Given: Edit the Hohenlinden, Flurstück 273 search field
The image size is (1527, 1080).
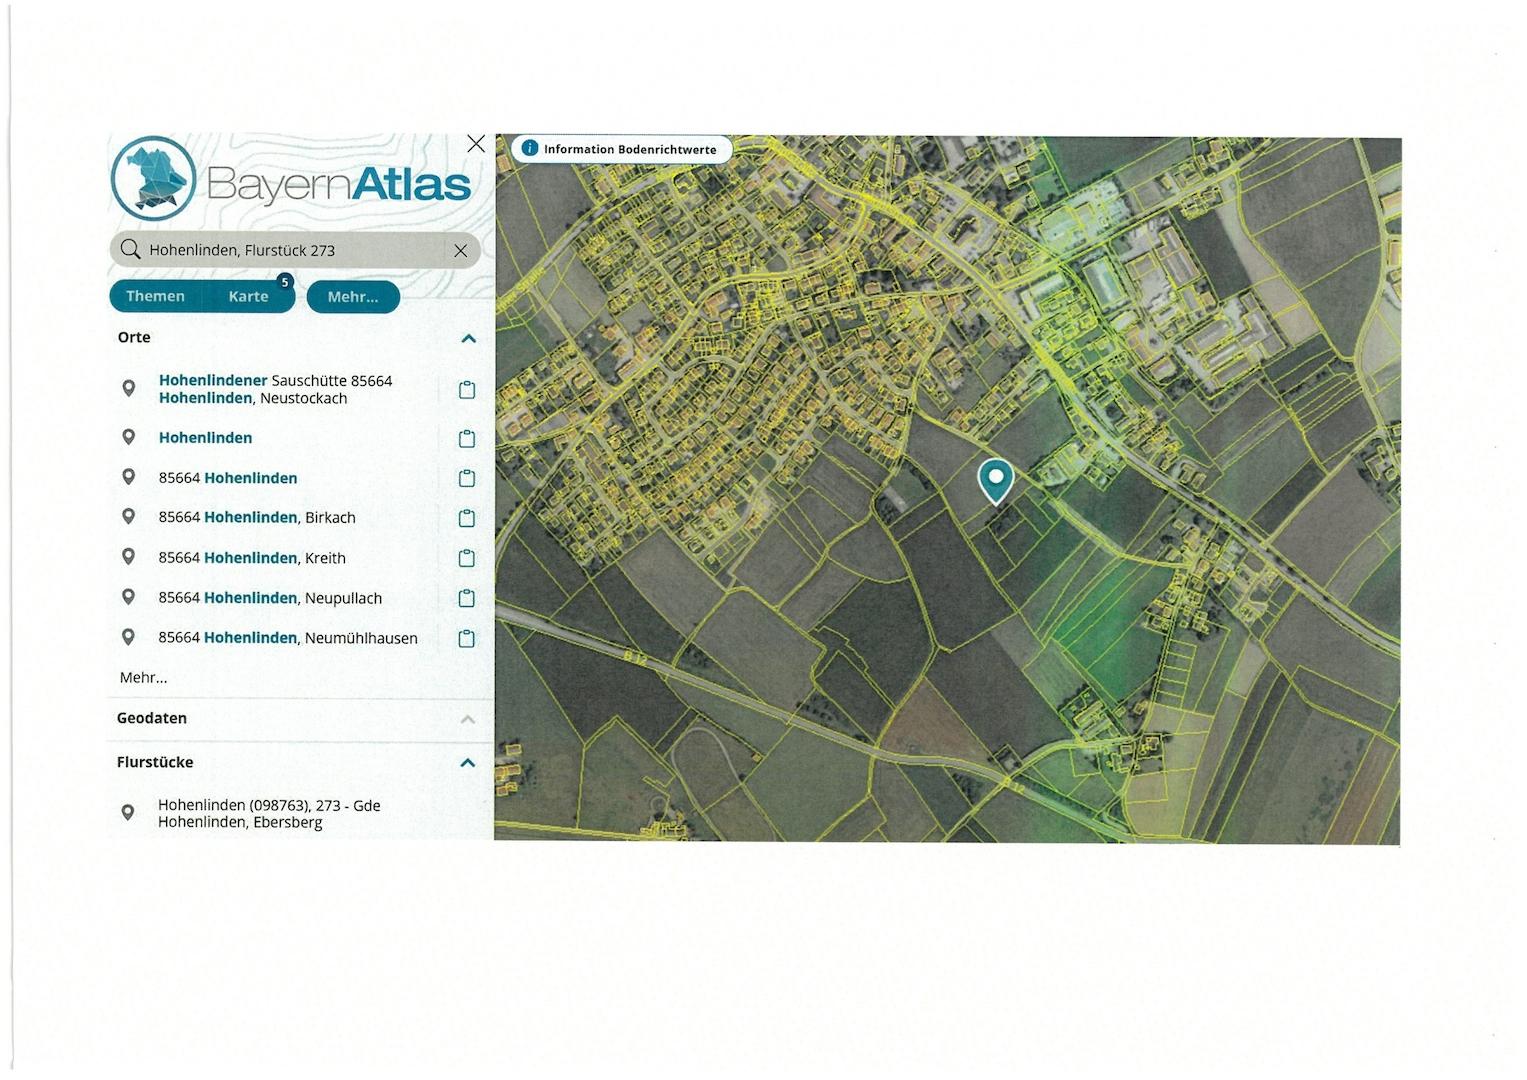Looking at the screenshot, I should coord(293,250).
